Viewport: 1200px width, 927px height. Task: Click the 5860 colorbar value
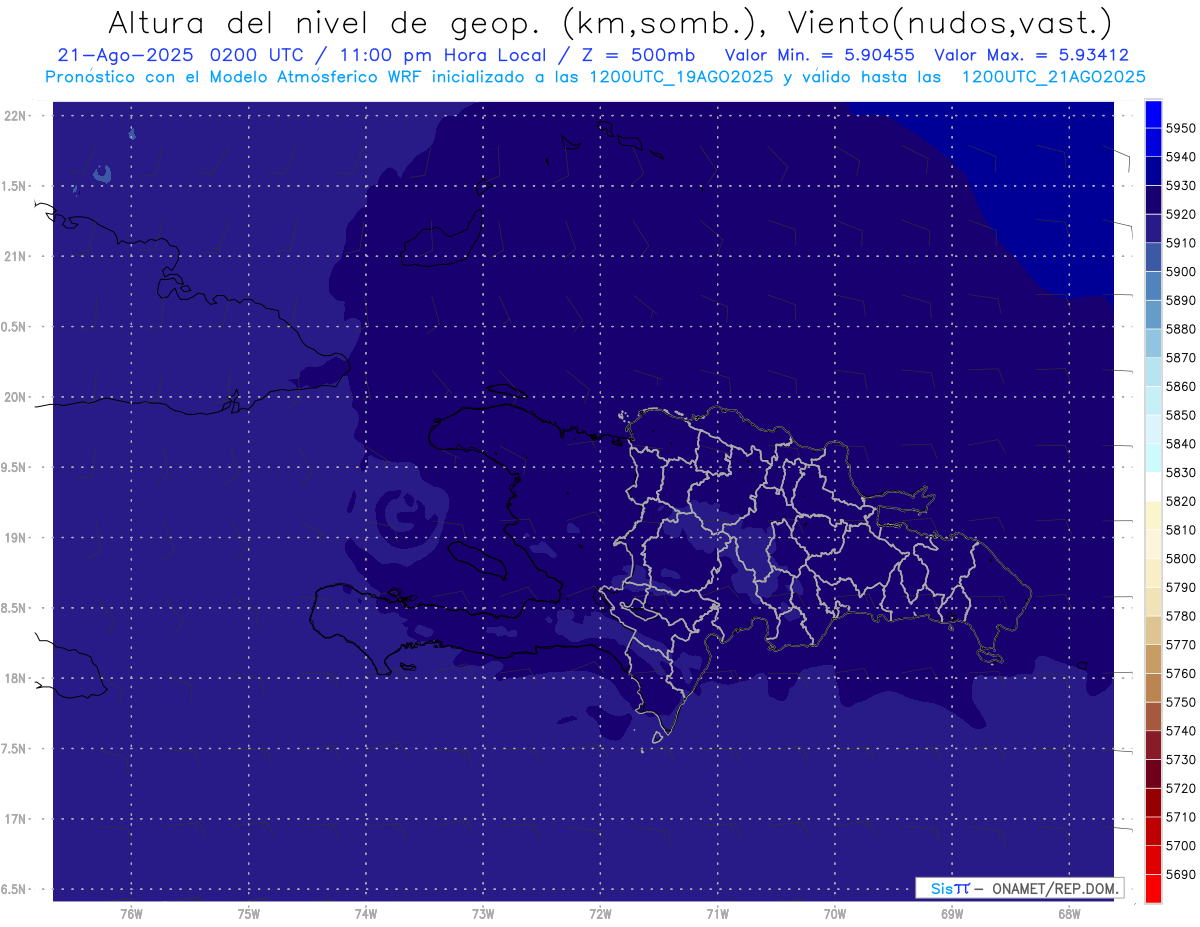[1181, 386]
